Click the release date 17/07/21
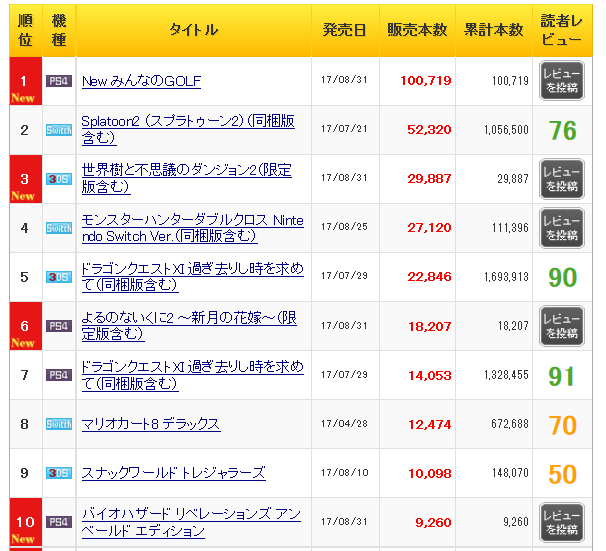This screenshot has height=551, width=606. tap(344, 129)
